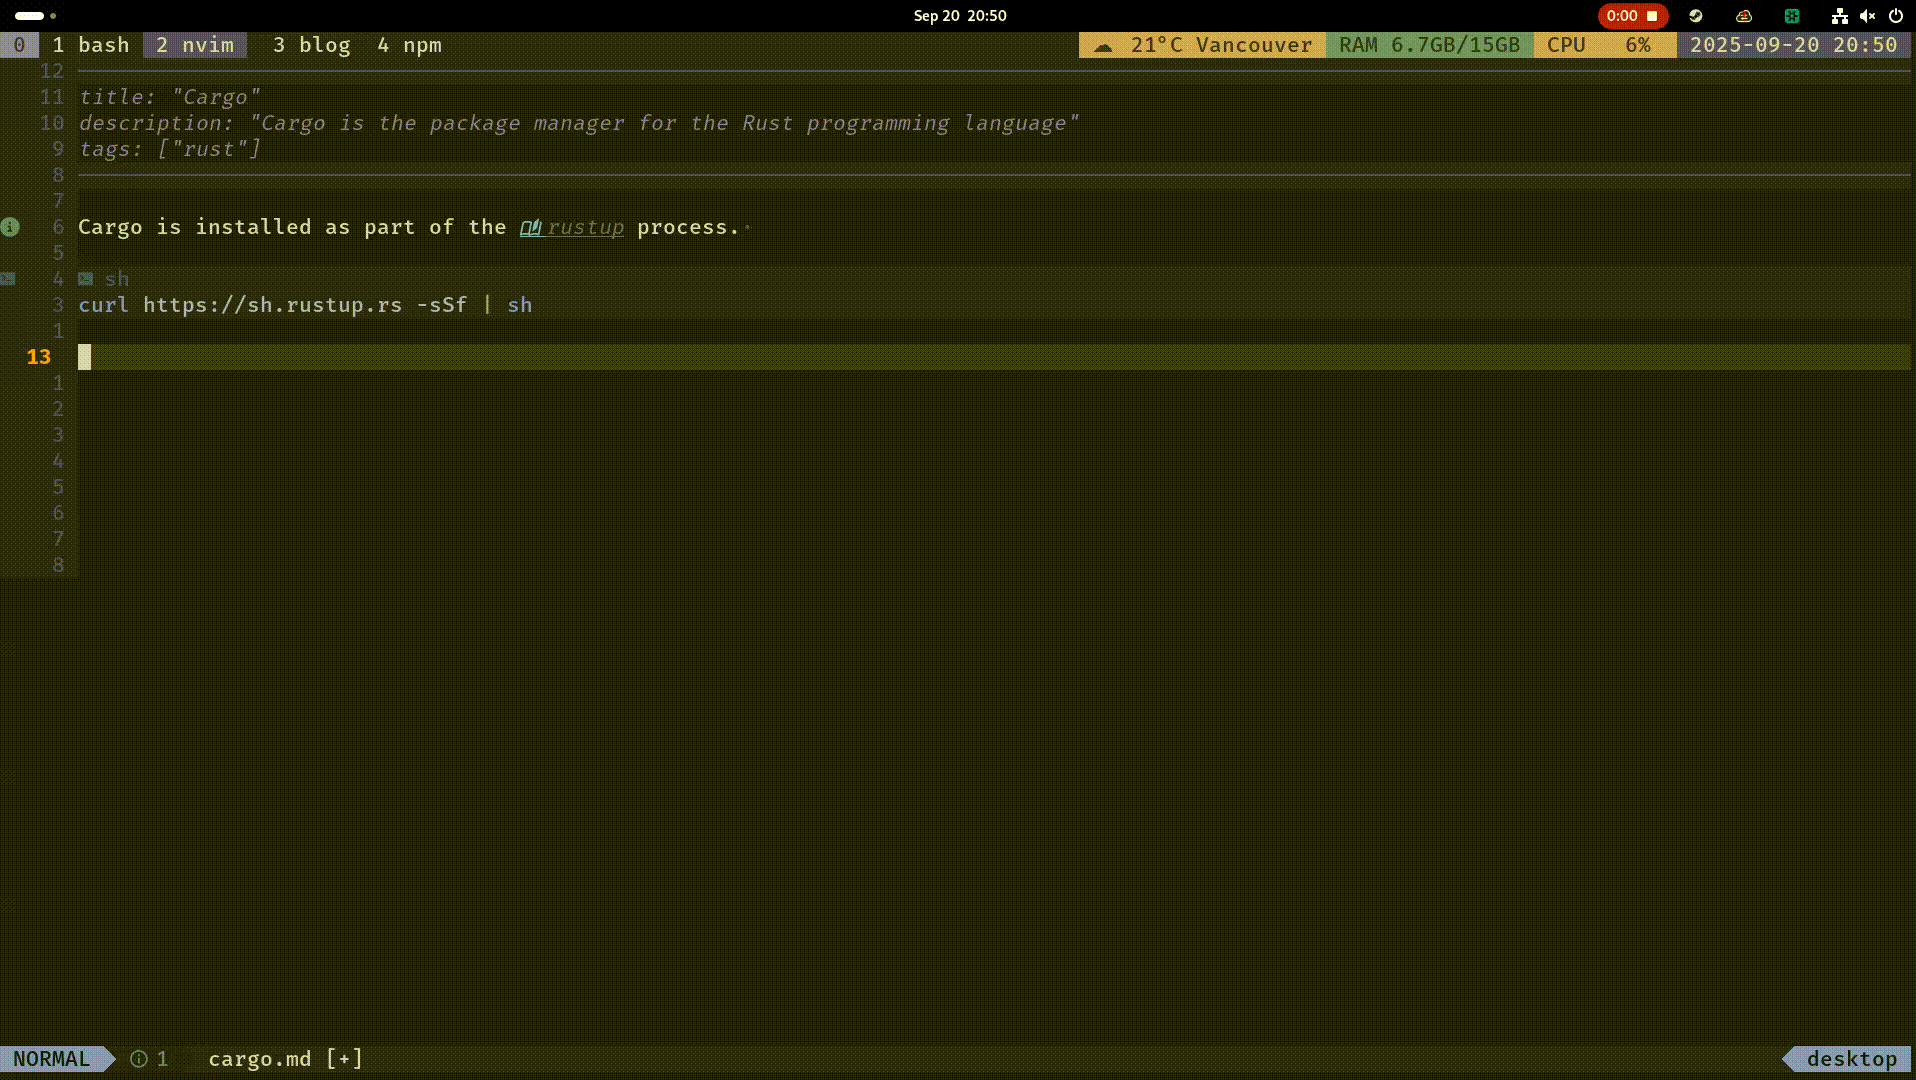Switch to tmux window 1 bash
Viewport: 1916px width, 1080px height.
91,45
